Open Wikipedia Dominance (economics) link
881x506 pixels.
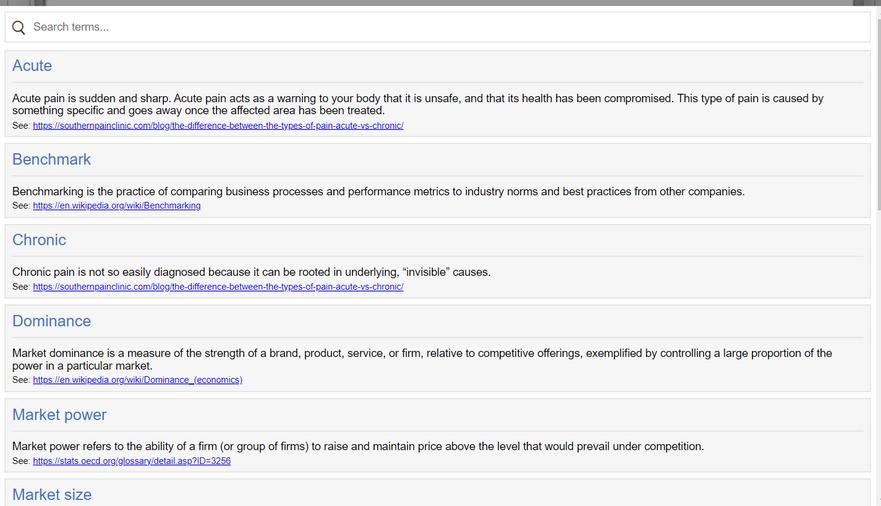click(137, 380)
